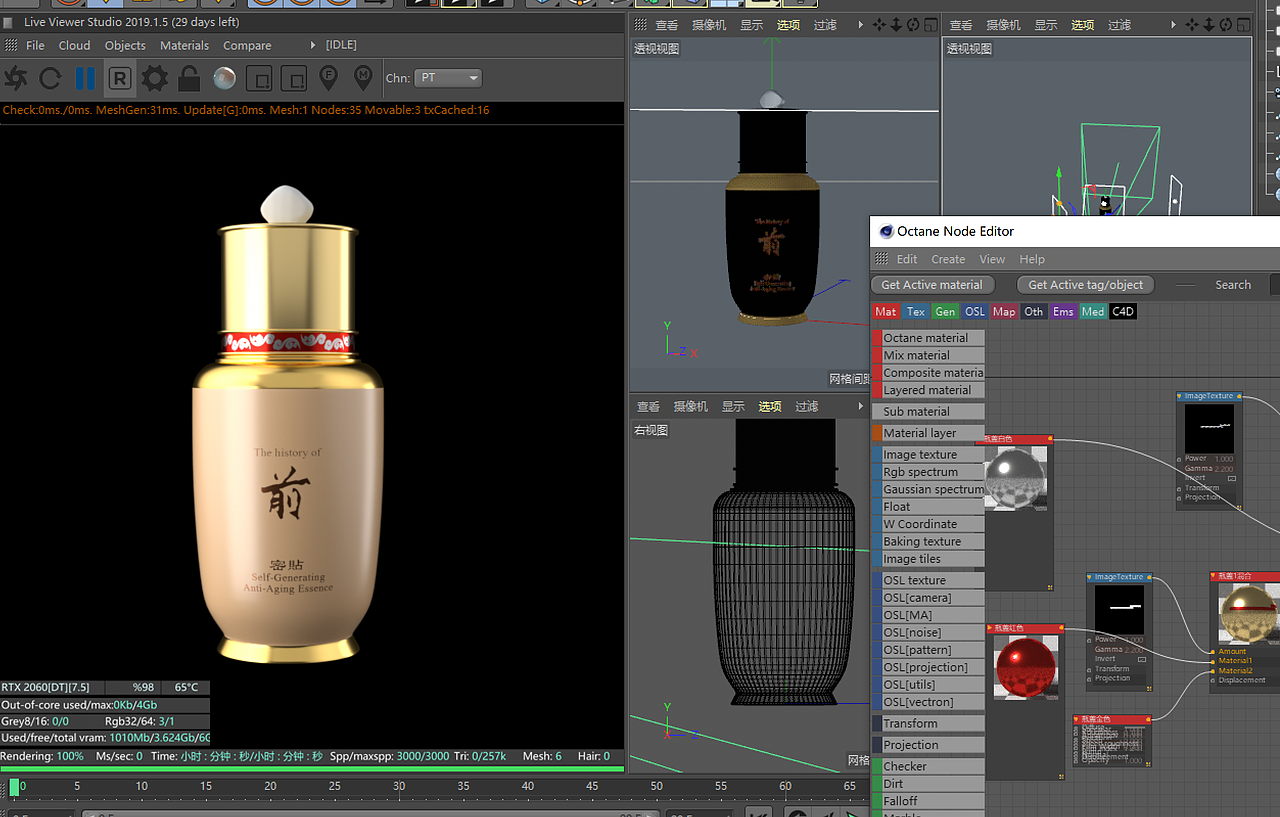Pause the Live Viewer render
Screen dimensions: 1280x817
pyautogui.click(x=85, y=78)
